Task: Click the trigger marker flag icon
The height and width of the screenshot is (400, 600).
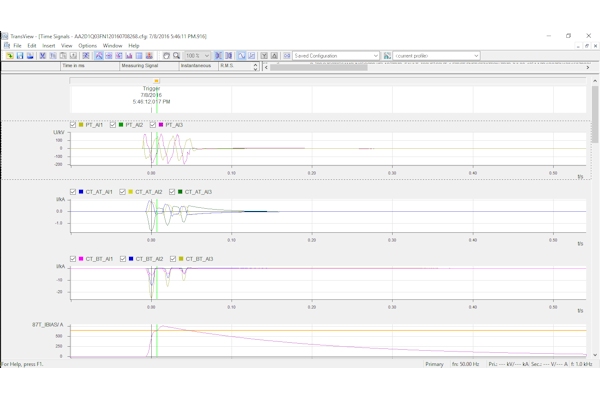Action: pos(157,82)
